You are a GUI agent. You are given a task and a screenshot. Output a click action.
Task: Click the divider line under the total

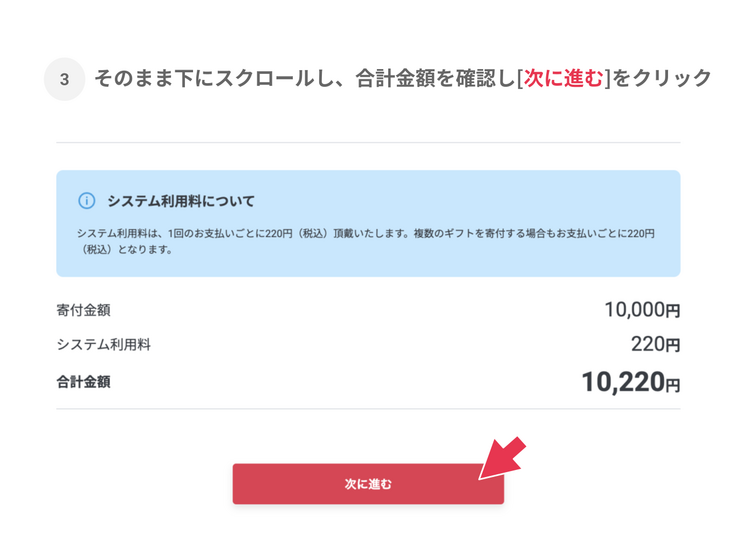coord(368,408)
